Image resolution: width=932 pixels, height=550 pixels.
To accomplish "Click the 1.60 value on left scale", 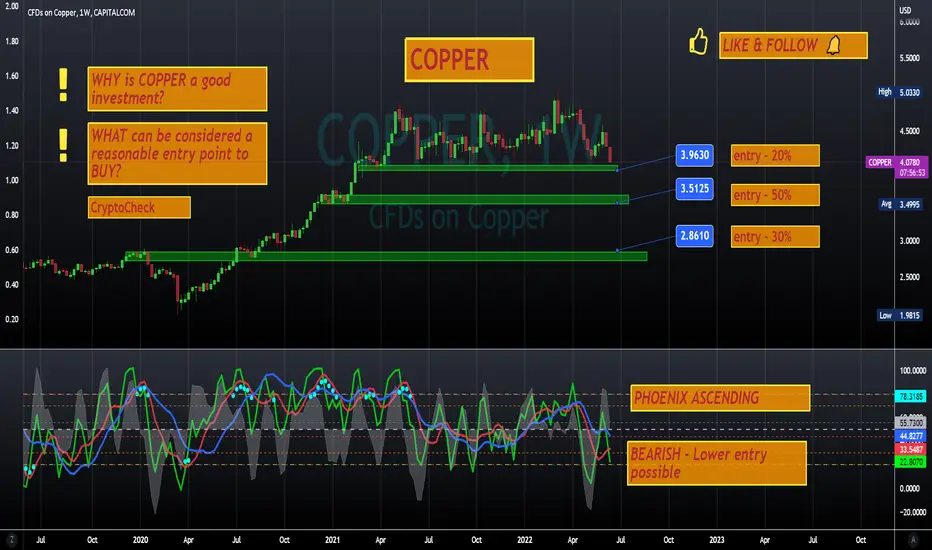I will (11, 76).
